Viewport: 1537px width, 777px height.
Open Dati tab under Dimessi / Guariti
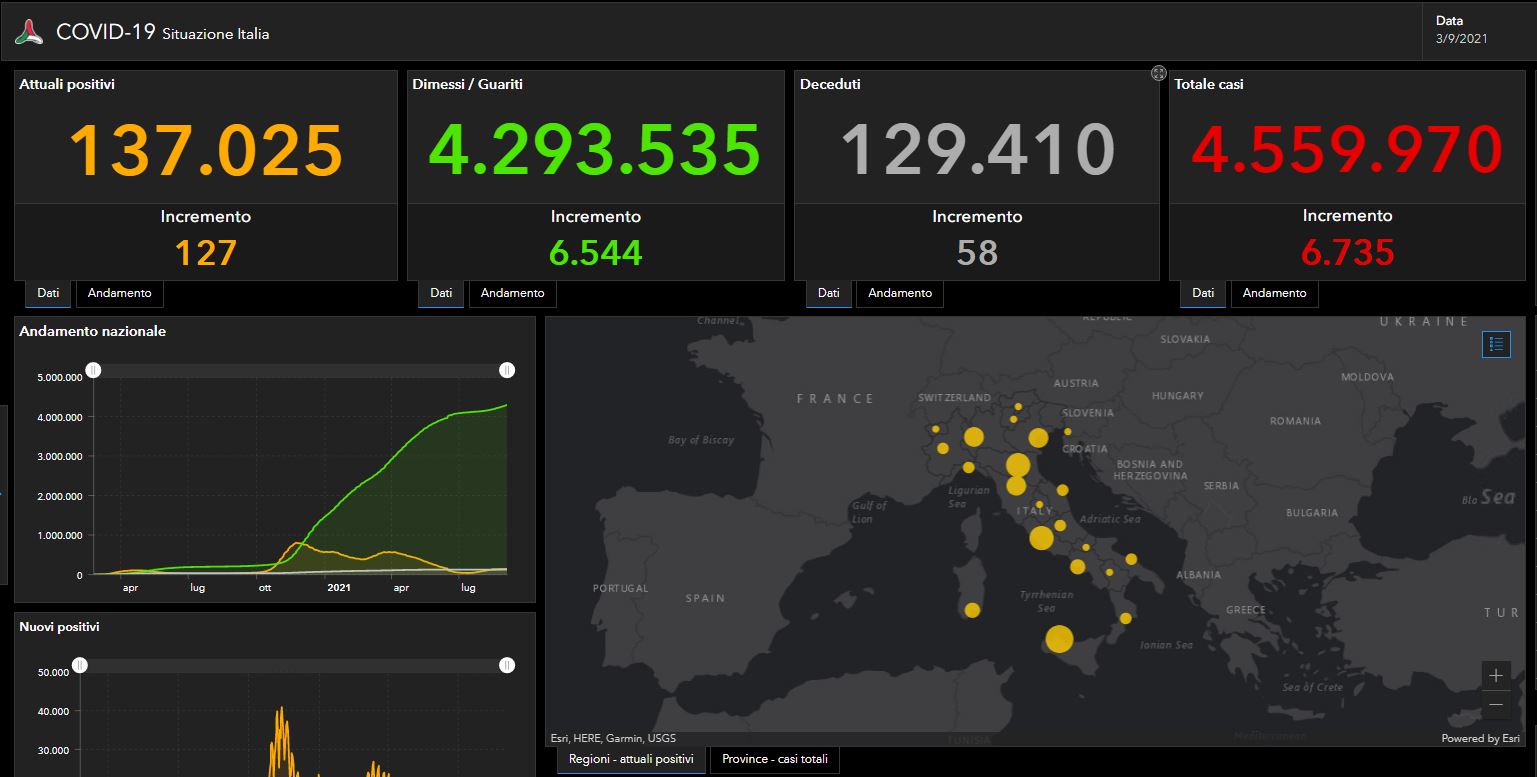pyautogui.click(x=441, y=293)
